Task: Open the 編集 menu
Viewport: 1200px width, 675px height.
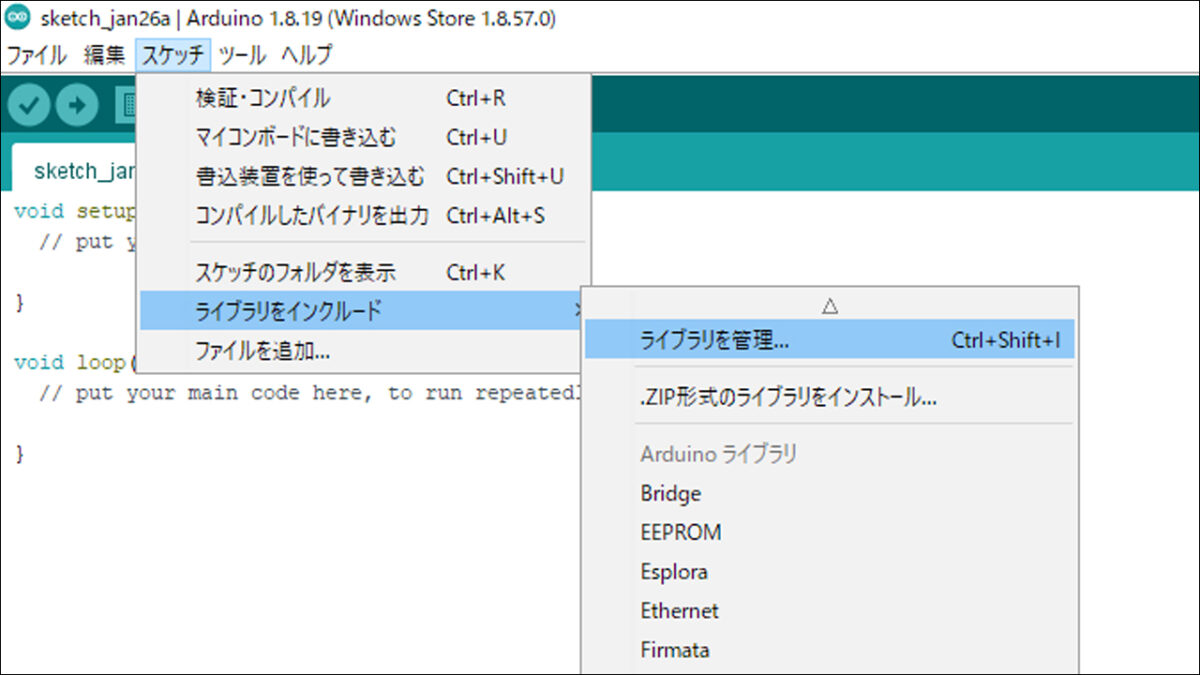Action: coord(104,55)
